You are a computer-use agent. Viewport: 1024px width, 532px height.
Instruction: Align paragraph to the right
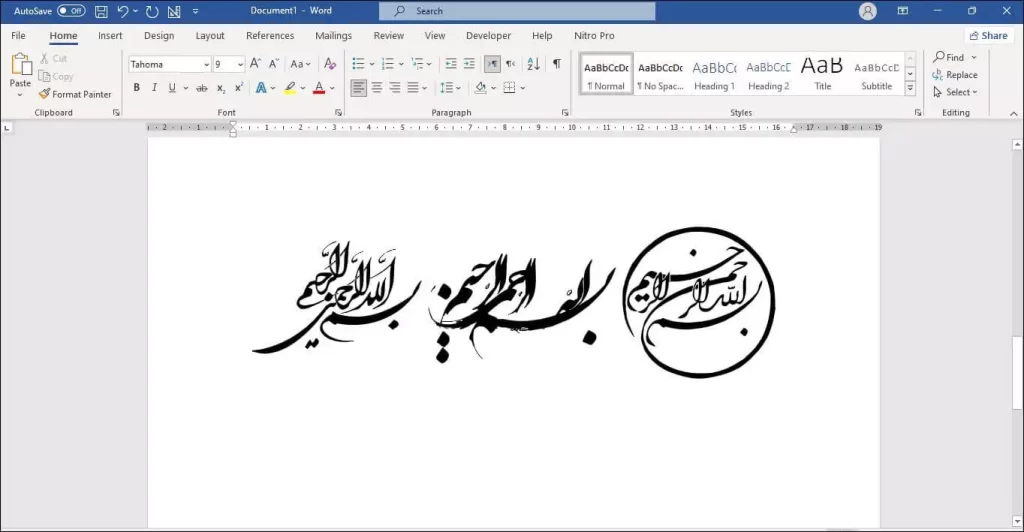point(395,87)
